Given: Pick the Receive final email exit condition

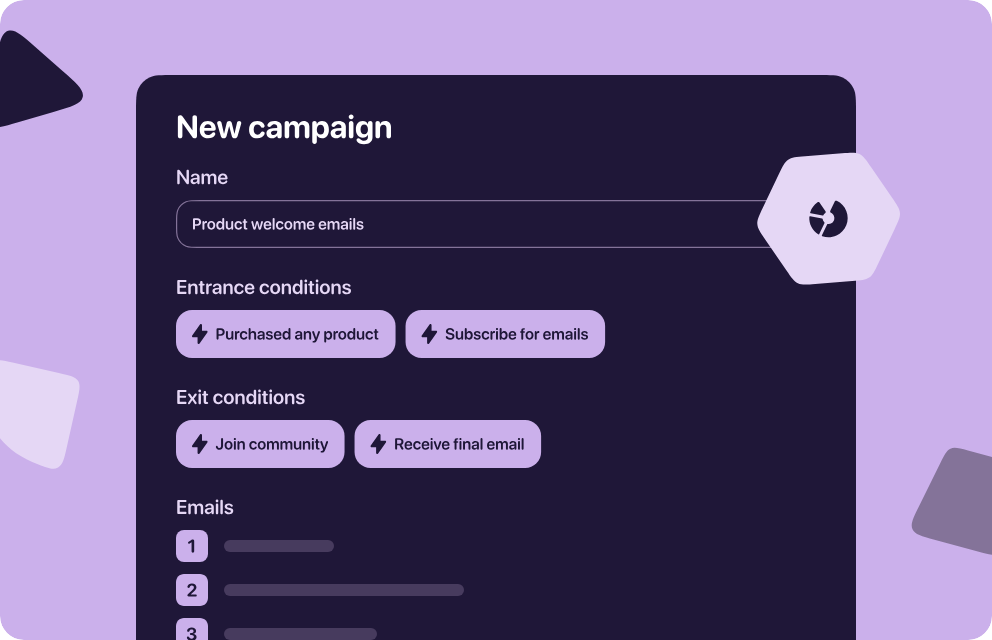Looking at the screenshot, I should click(x=447, y=444).
